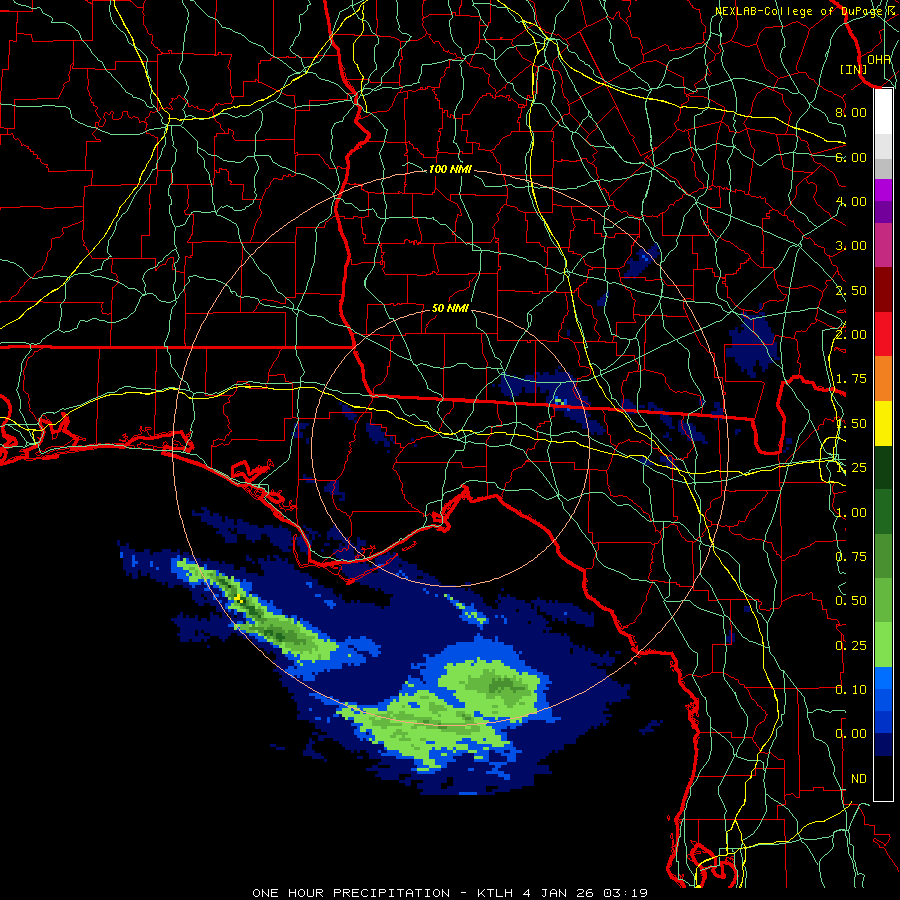Select the 0.75 legend value text
The width and height of the screenshot is (900, 900).
851,557
